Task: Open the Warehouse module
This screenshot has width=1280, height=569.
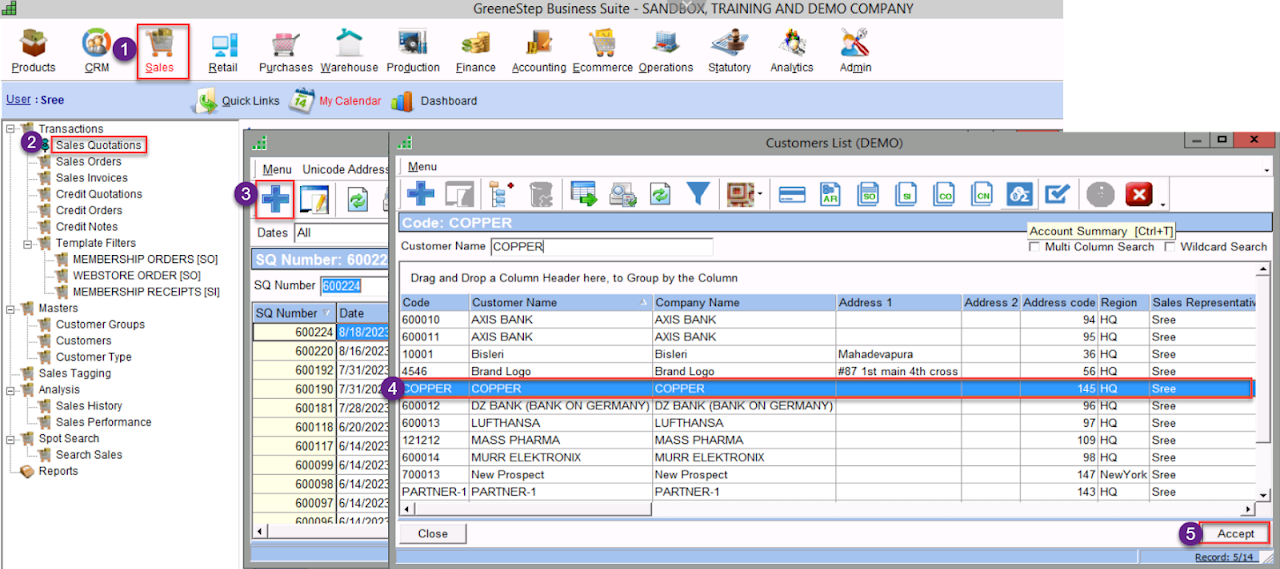Action: tap(349, 45)
